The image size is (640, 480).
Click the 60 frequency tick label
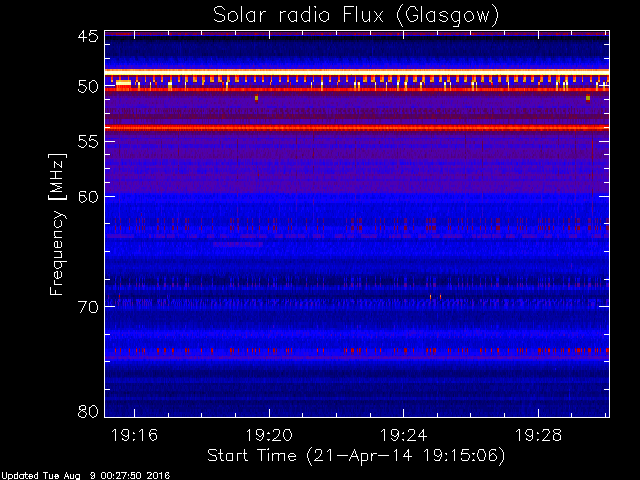pyautogui.click(x=88, y=197)
